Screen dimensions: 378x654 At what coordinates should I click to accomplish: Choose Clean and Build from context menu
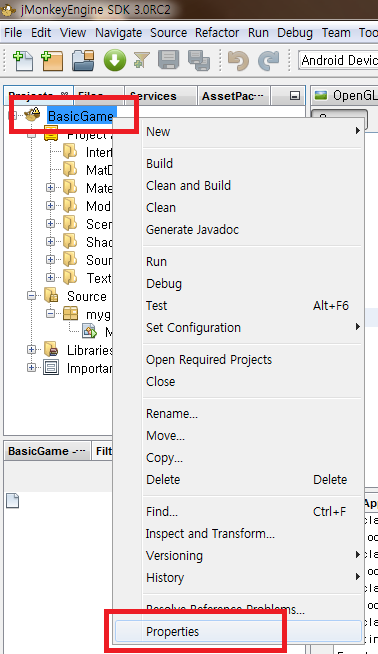tap(188, 186)
